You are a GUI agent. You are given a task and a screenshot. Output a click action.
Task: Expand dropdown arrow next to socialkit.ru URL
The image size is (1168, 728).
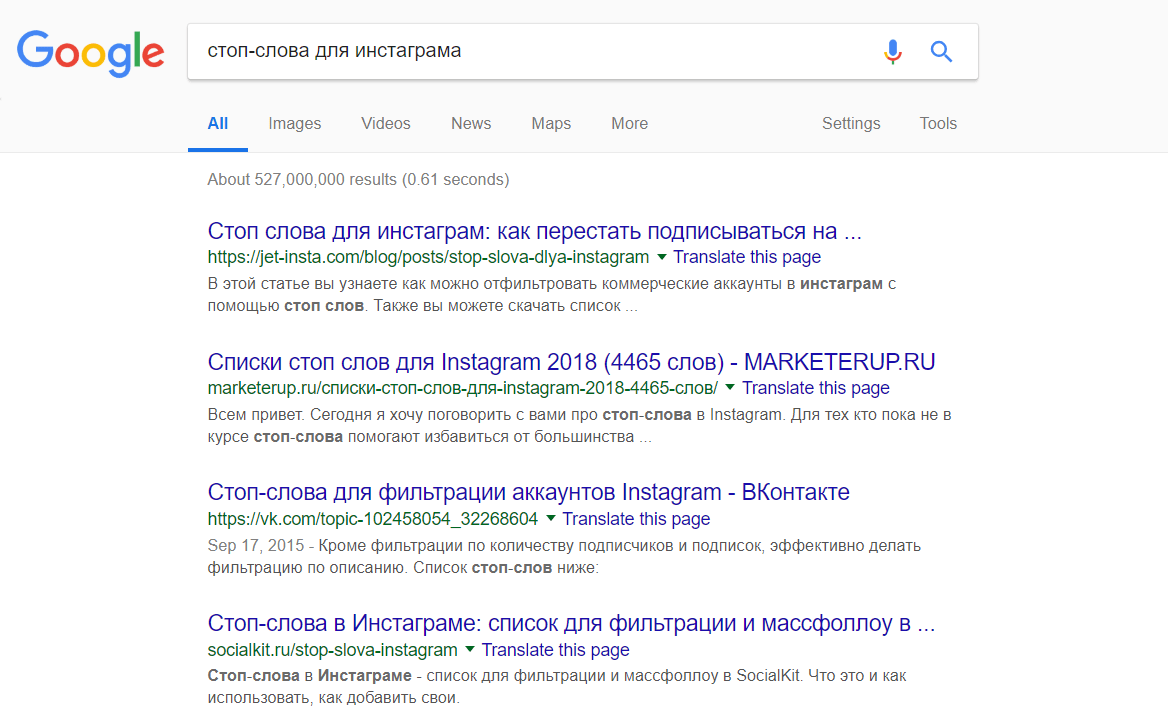470,650
